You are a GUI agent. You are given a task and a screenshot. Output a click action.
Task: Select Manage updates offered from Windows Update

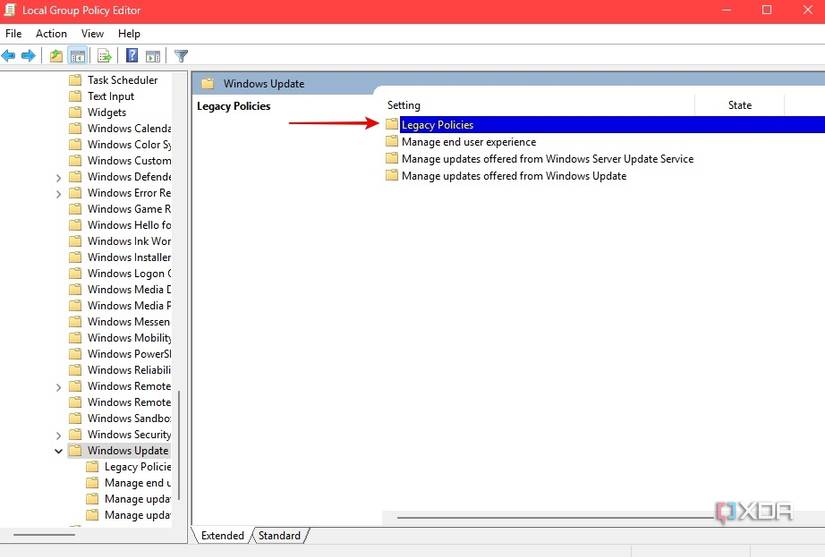(x=514, y=175)
